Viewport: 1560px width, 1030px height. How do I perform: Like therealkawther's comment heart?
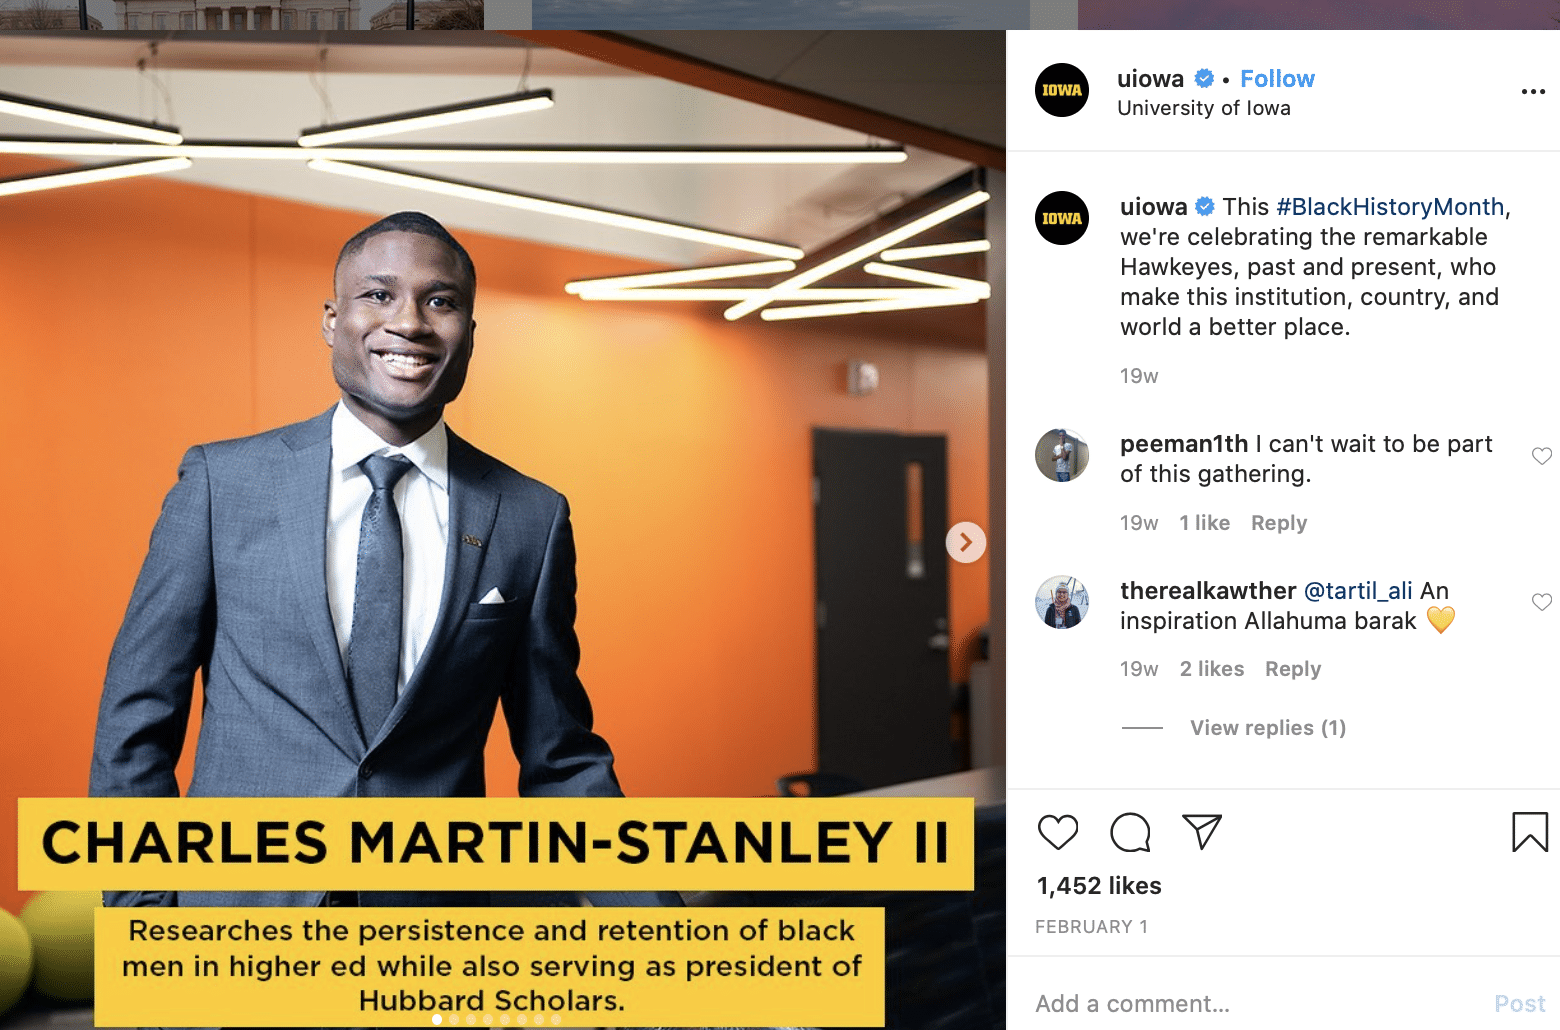[x=1542, y=602]
